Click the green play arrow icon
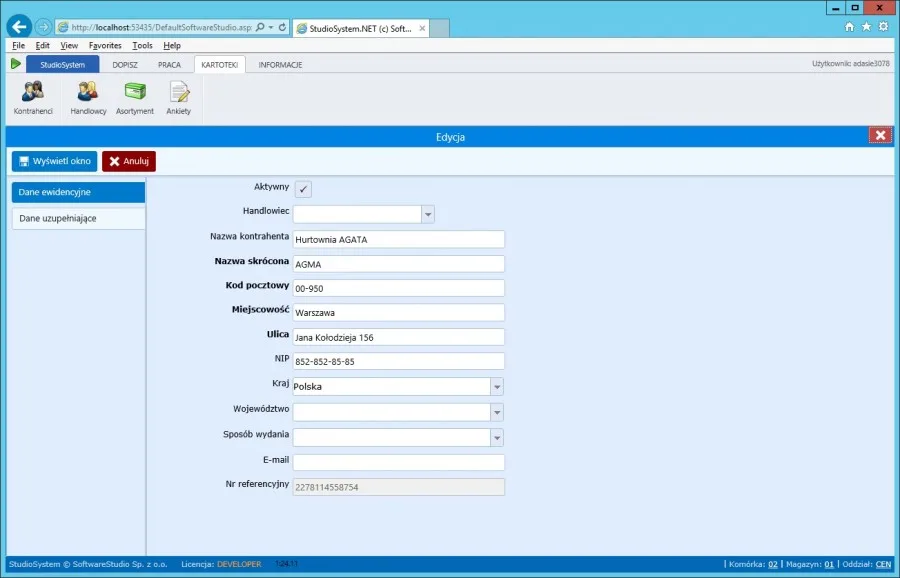This screenshot has height=578, width=900. (15, 64)
